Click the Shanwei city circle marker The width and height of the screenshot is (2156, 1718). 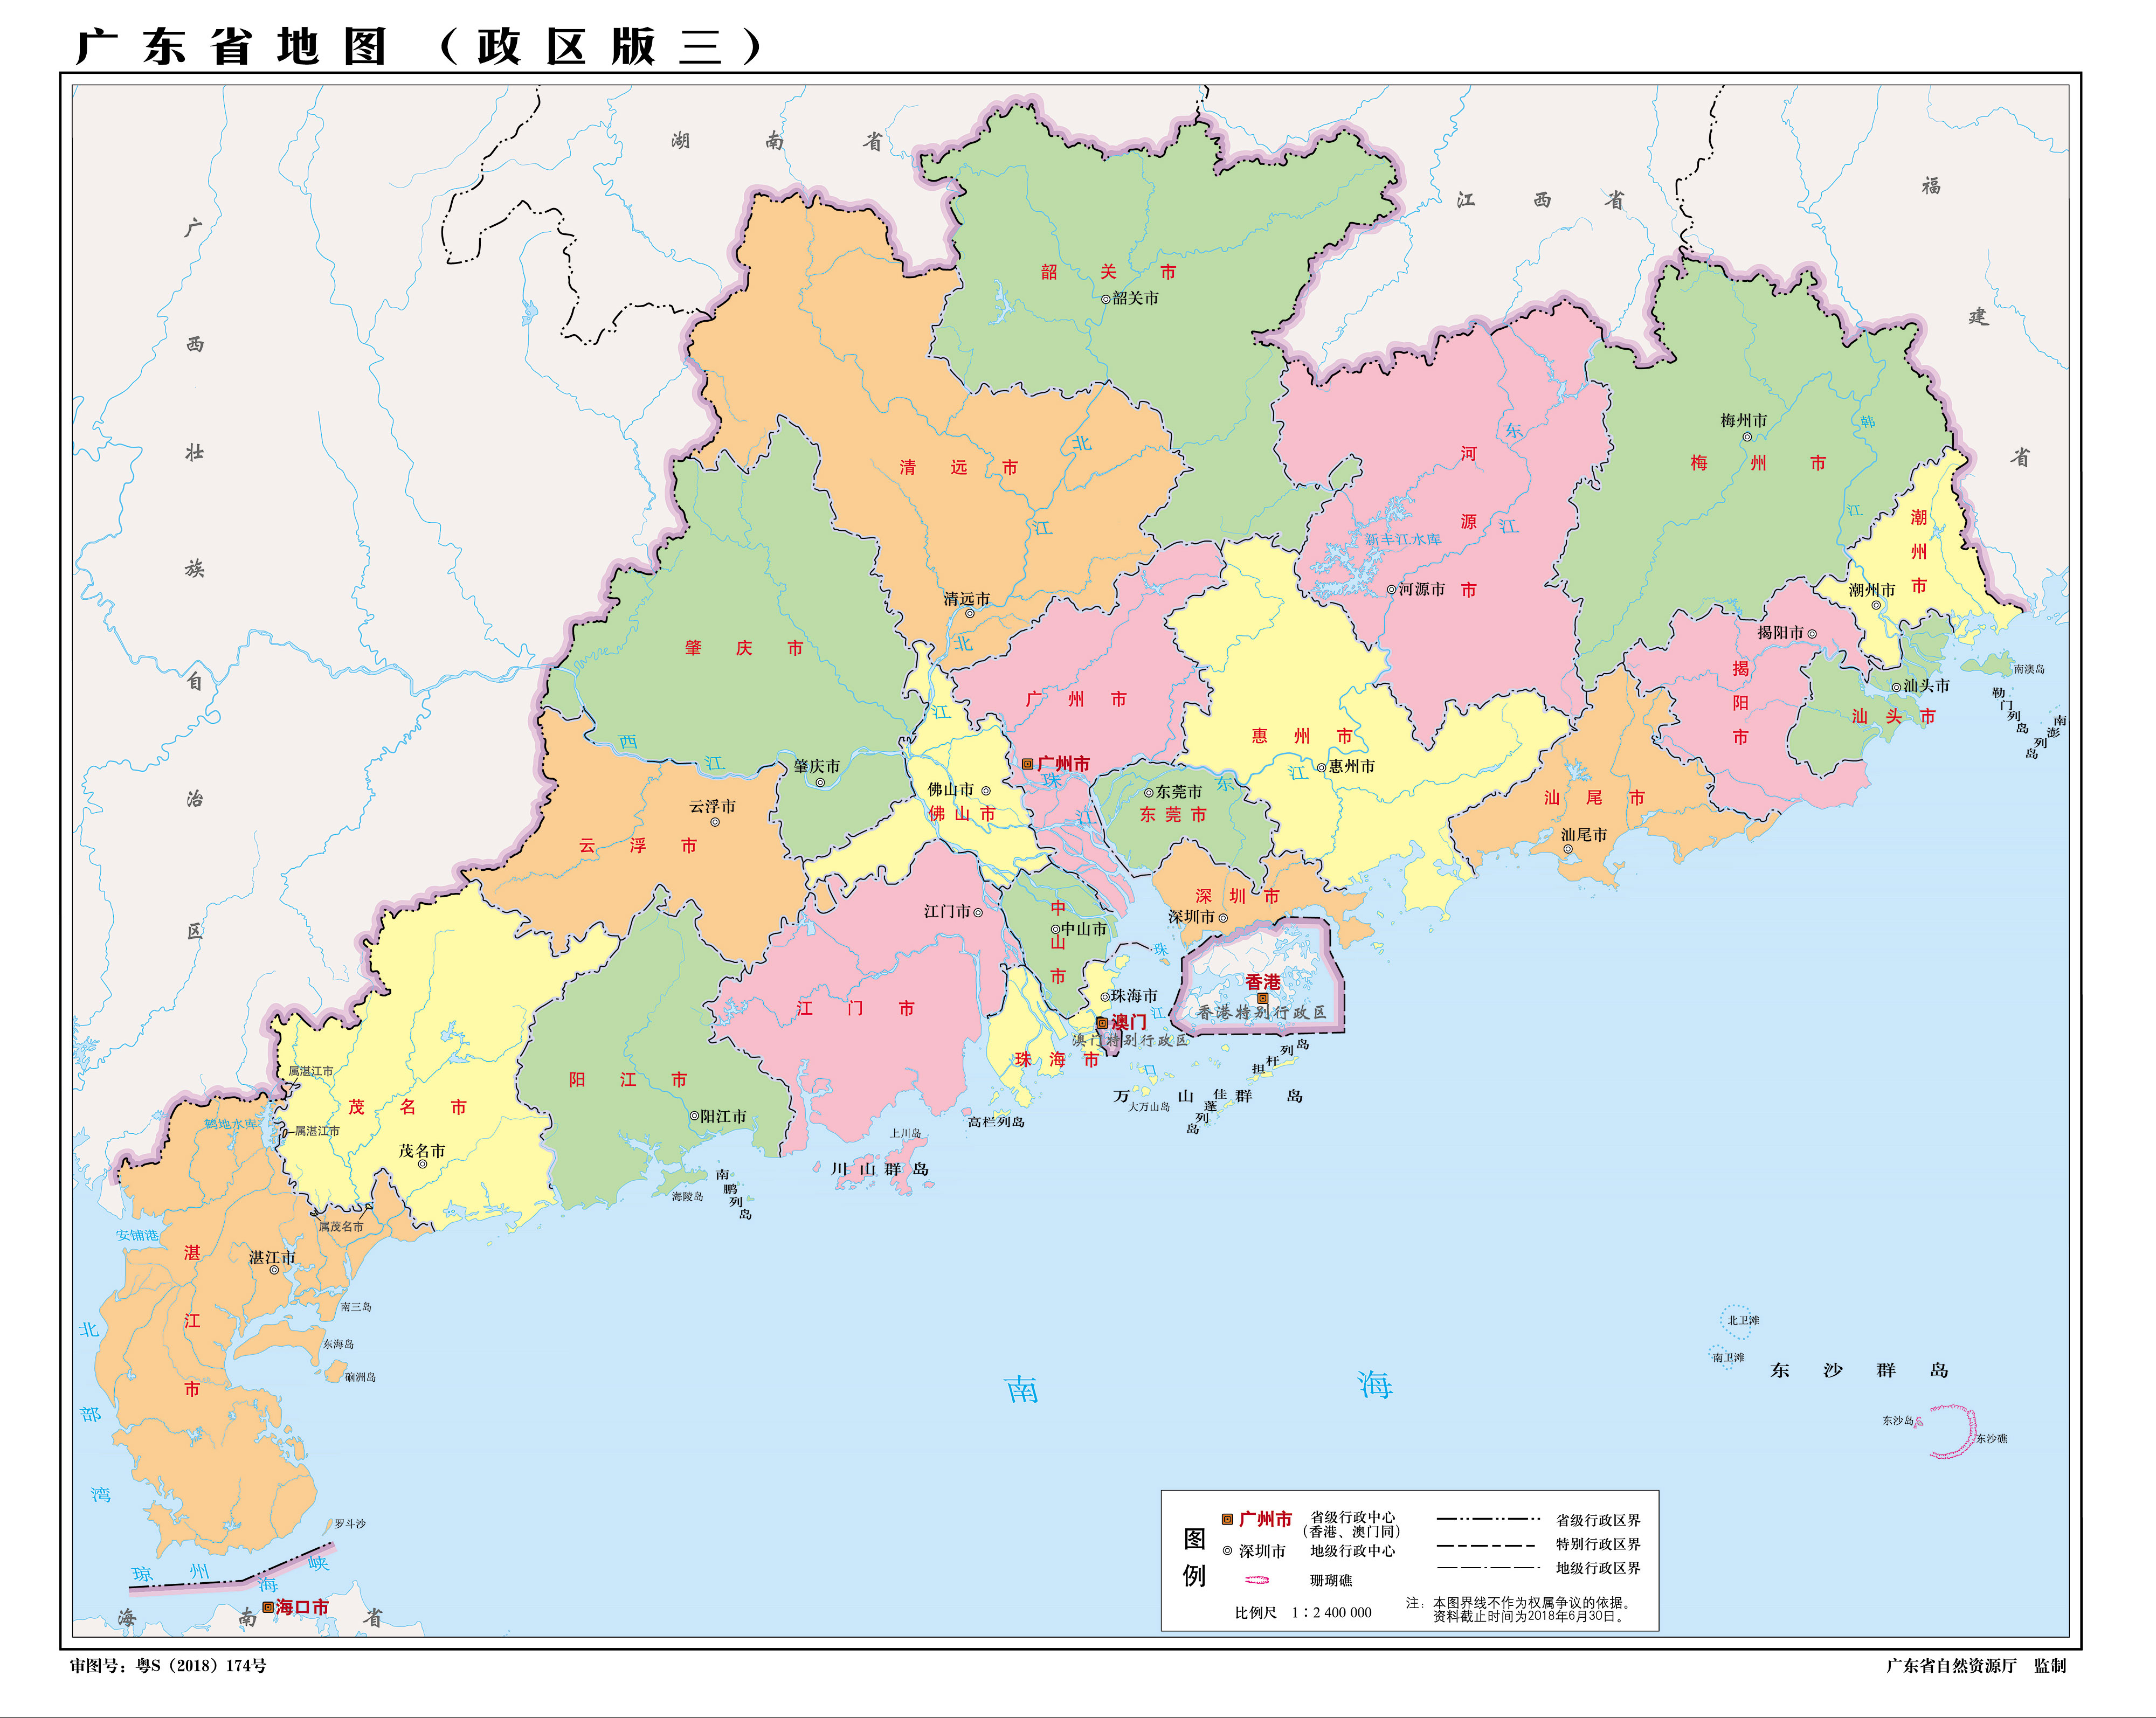(x=1568, y=849)
